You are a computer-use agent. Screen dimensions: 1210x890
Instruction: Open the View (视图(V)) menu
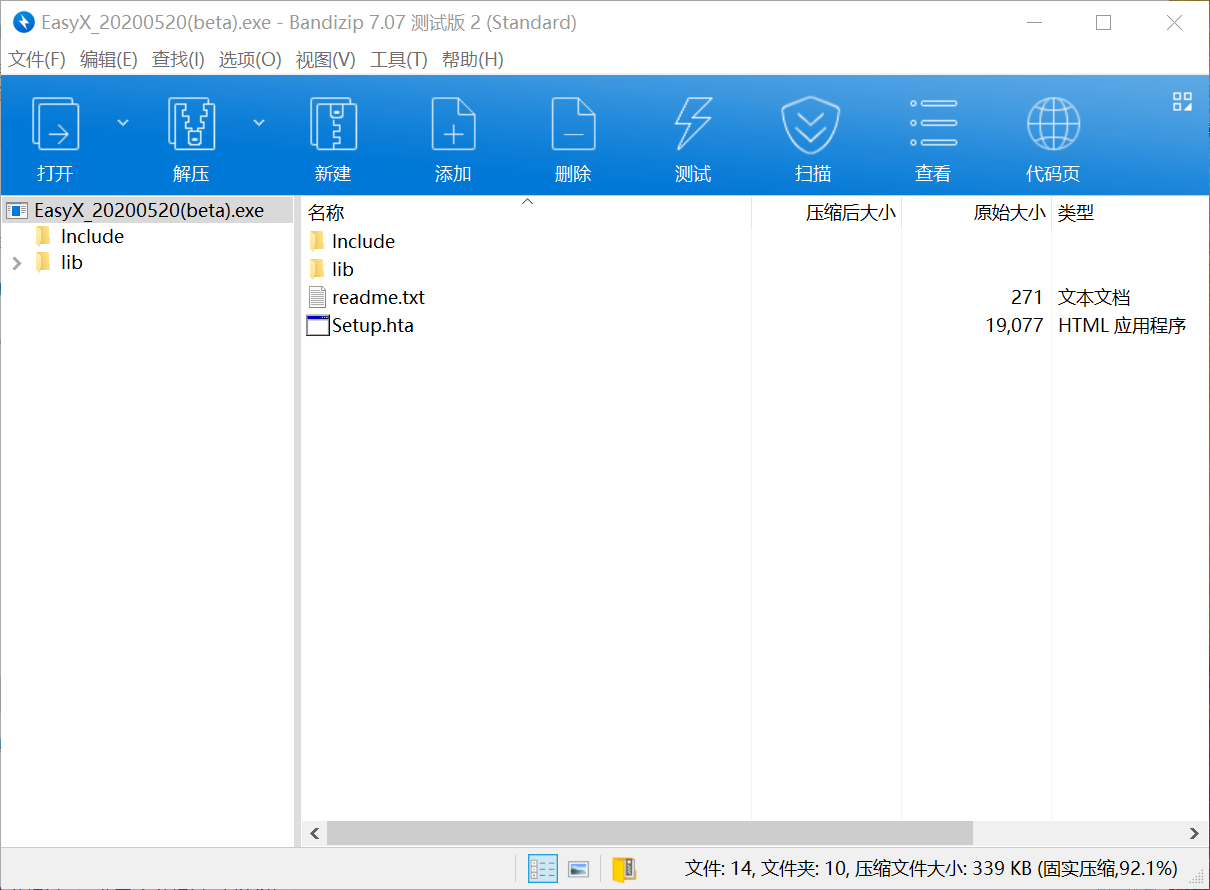click(325, 60)
